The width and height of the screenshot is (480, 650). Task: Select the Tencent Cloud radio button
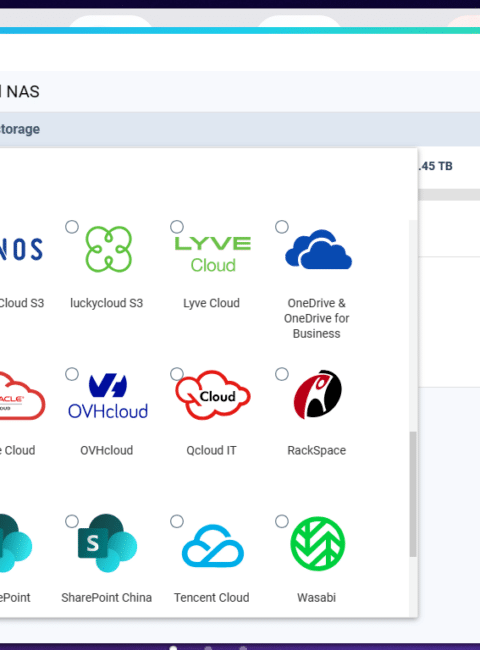pos(177,521)
